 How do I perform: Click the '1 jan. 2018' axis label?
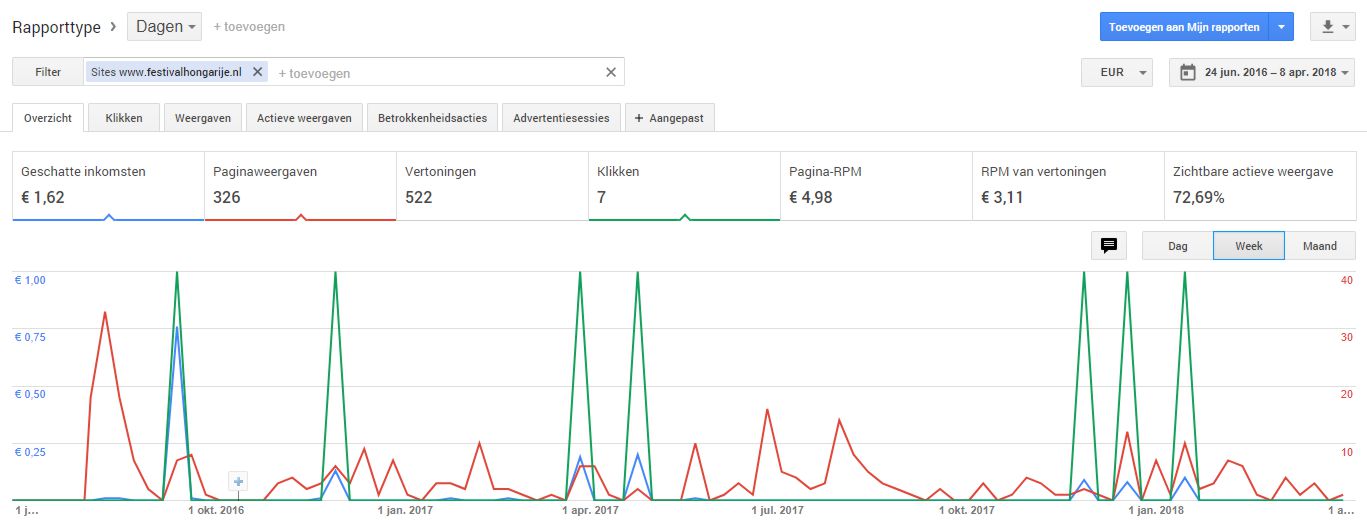[1156, 510]
